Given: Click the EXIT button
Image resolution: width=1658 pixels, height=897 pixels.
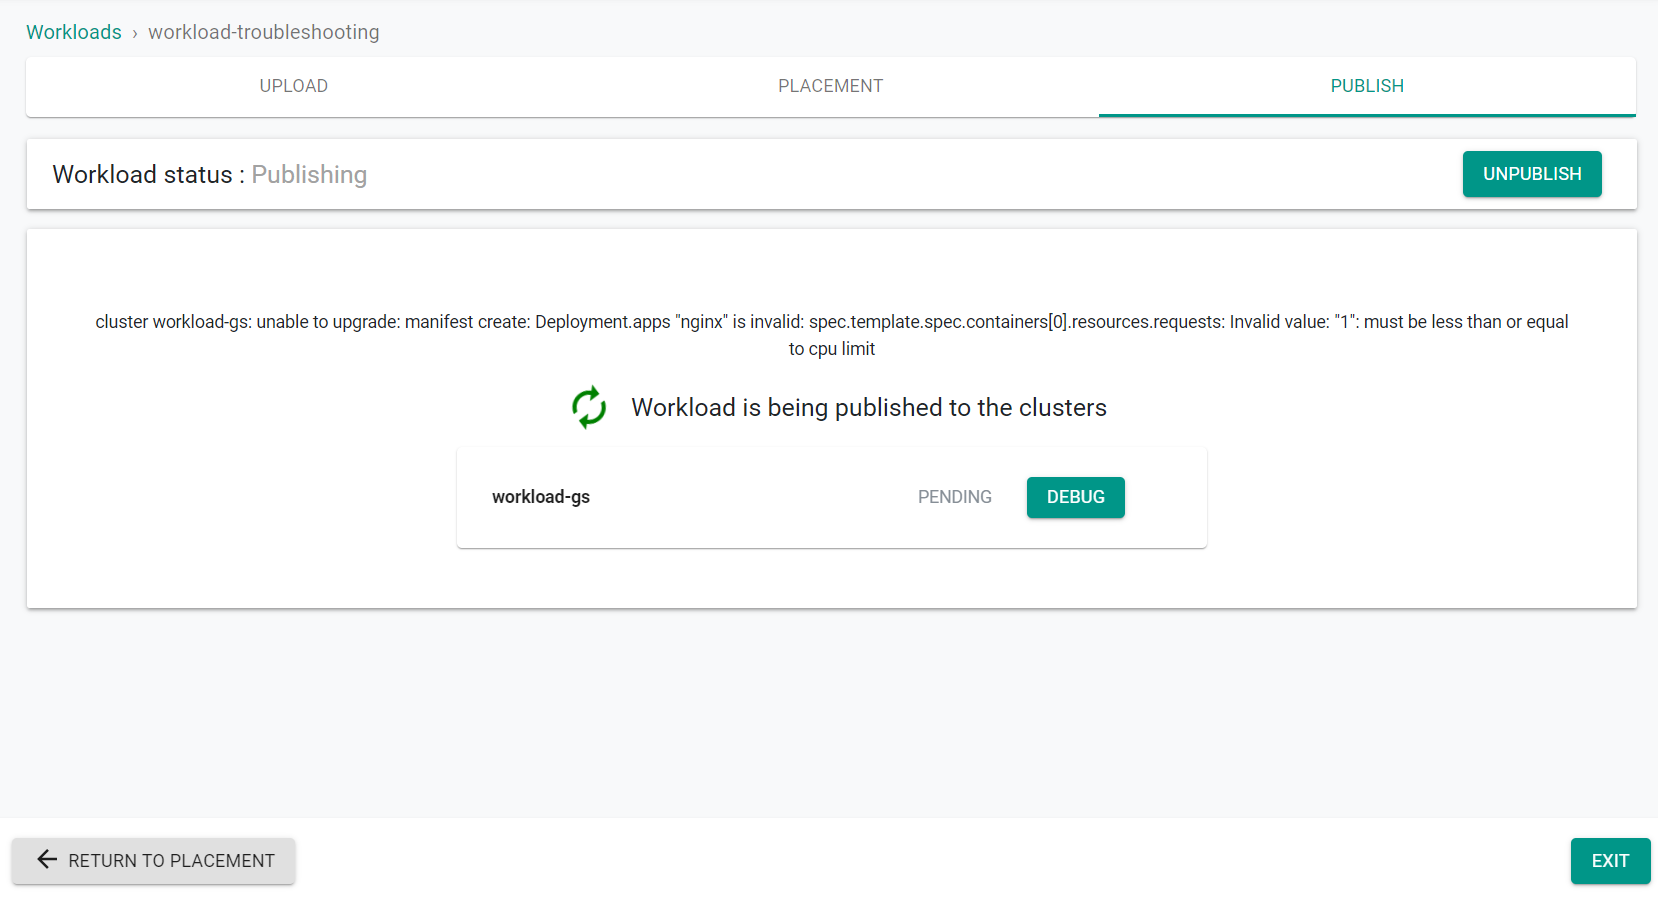Looking at the screenshot, I should [1610, 861].
